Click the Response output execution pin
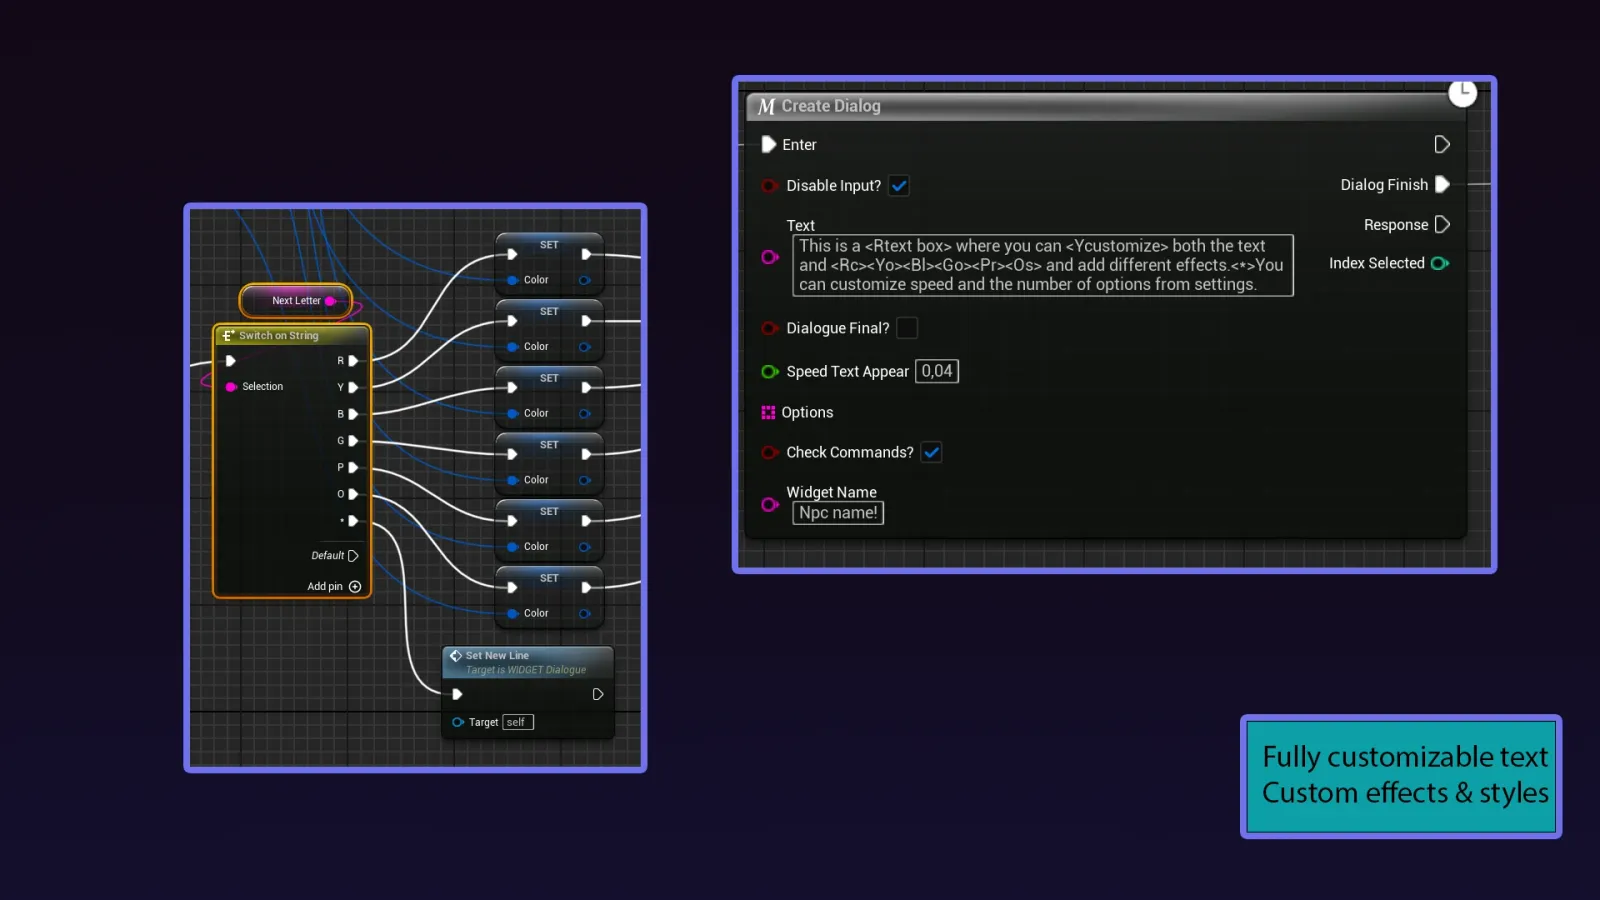Viewport: 1600px width, 900px height. (x=1441, y=224)
